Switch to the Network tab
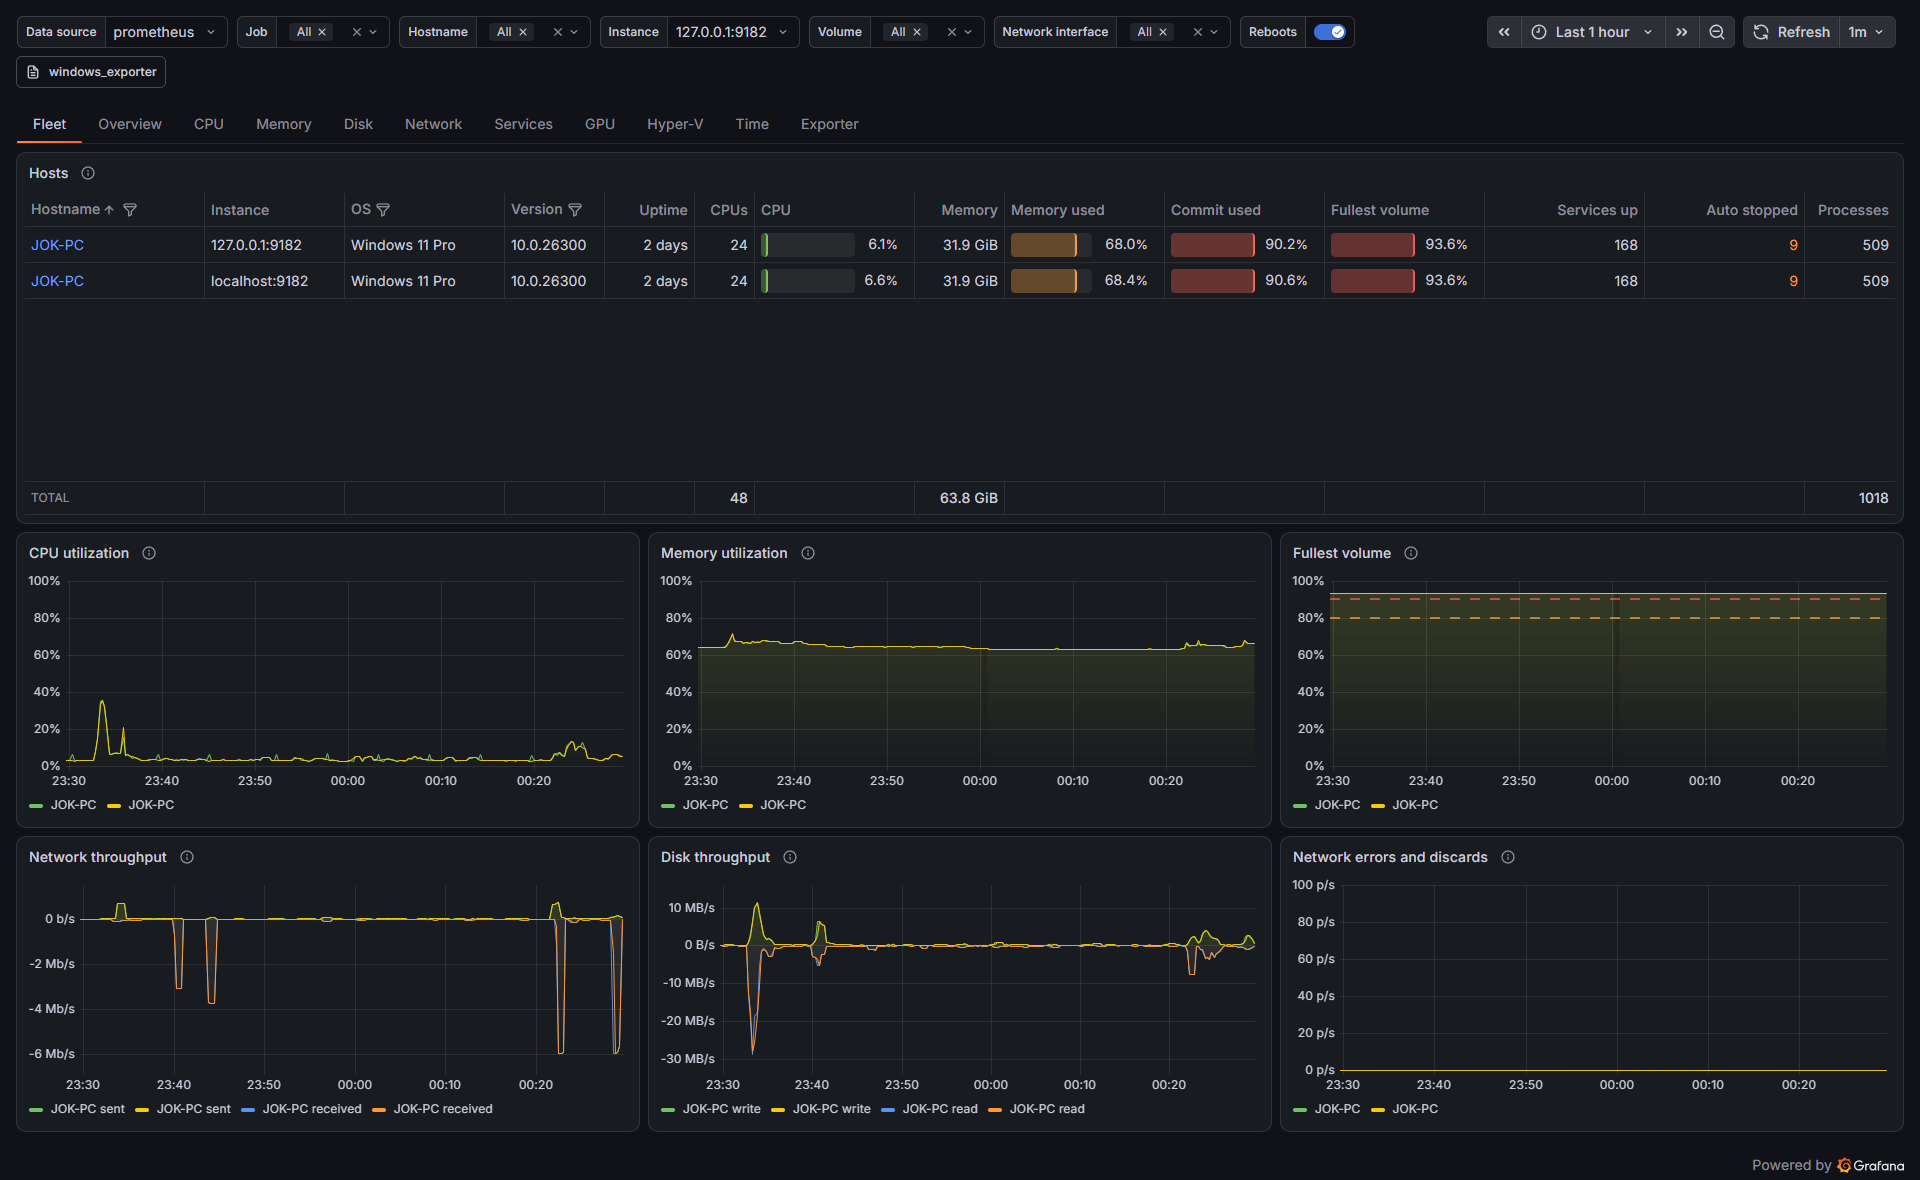1920x1180 pixels. 433,124
